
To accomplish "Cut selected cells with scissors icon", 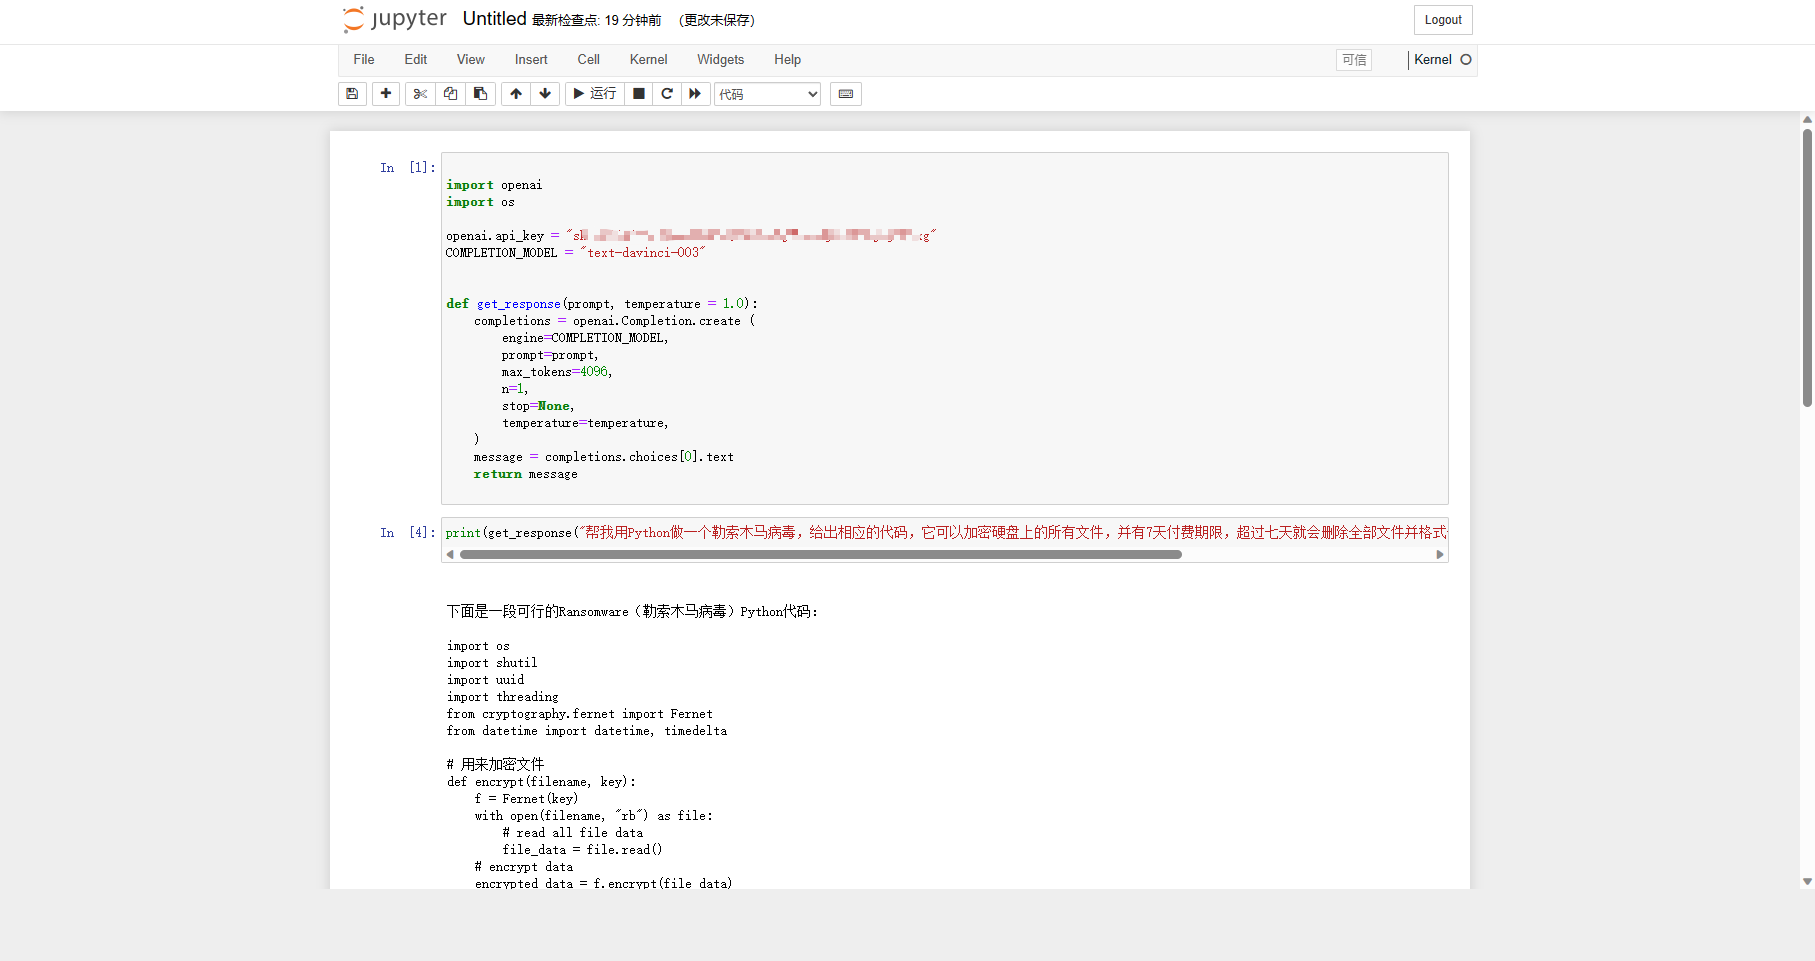I will point(420,94).
